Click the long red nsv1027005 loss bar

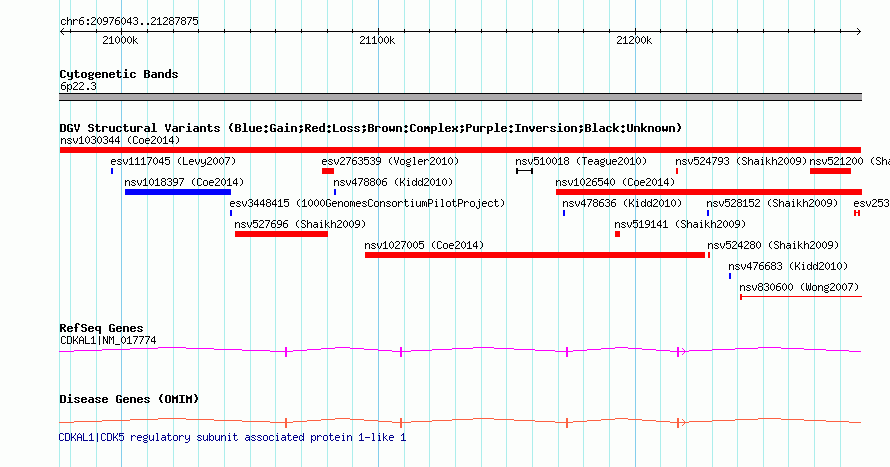(x=535, y=255)
